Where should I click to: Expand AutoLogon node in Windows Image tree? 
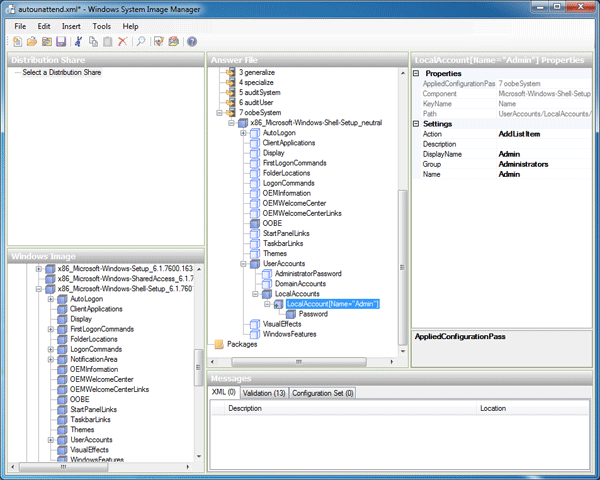50,299
